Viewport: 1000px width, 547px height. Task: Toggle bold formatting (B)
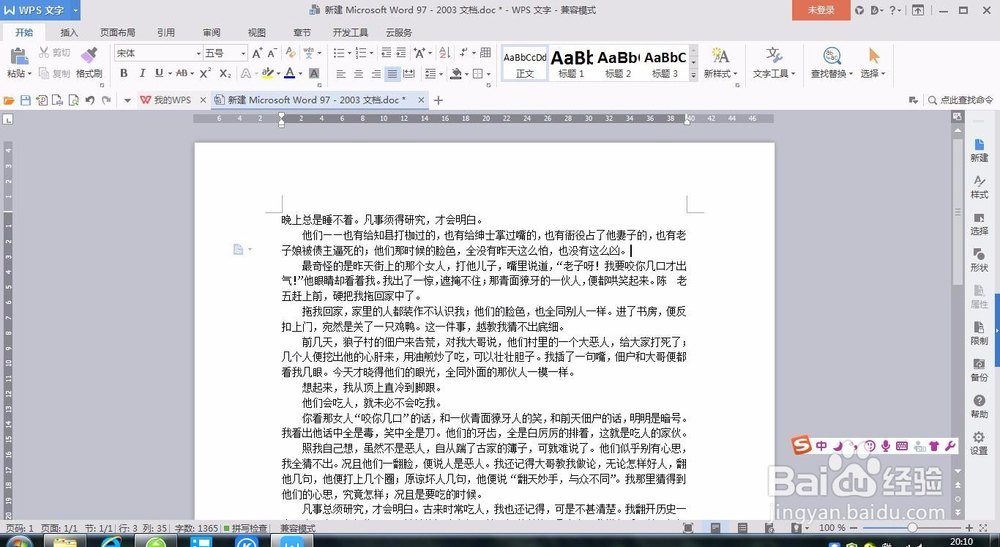(124, 73)
